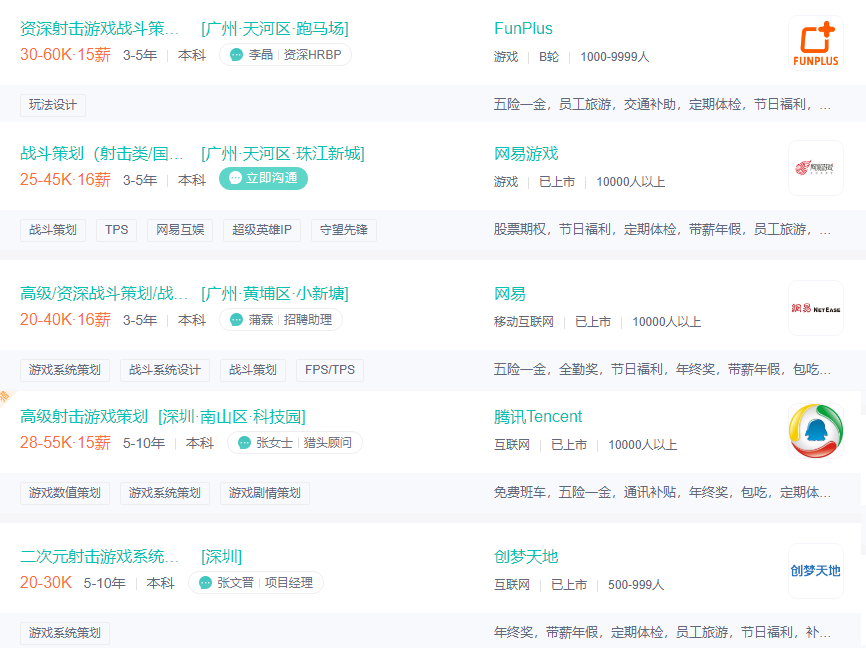Visit the 腾讯Tencent company name link
Viewport: 866px width, 648px height.
coord(538,417)
